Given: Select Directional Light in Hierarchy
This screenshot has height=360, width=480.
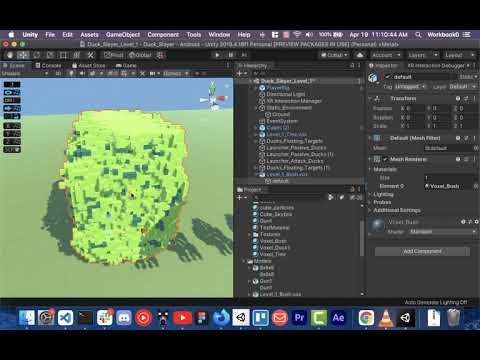Looking at the screenshot, I should tap(285, 94).
